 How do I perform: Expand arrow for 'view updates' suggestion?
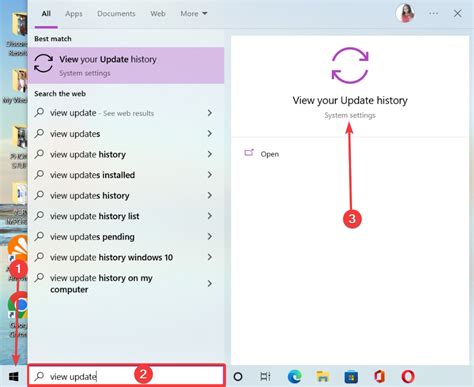click(x=210, y=133)
